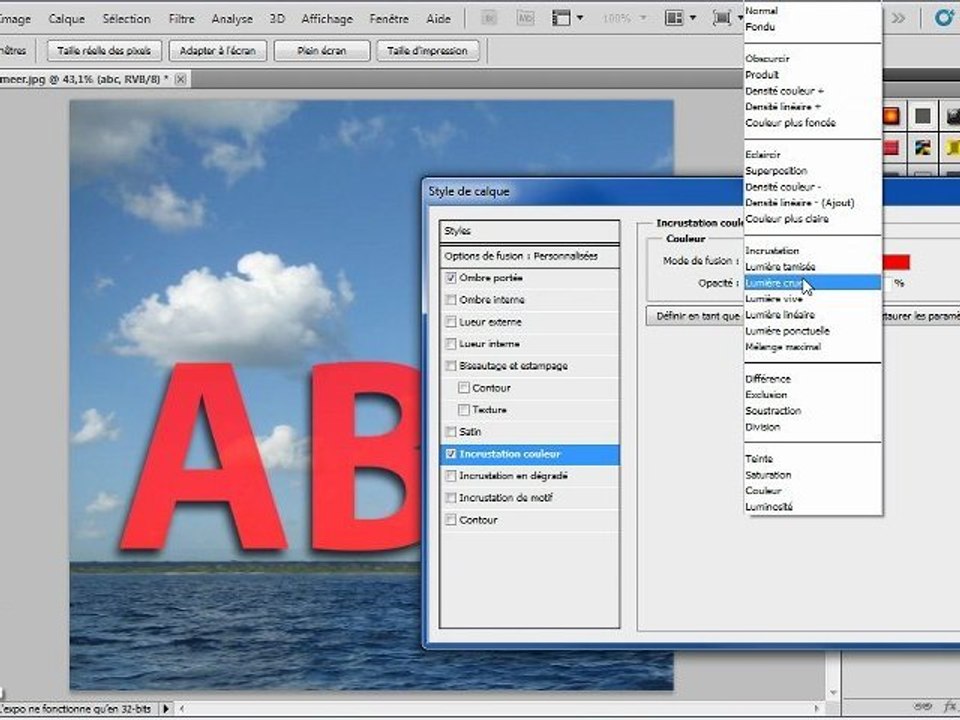Select Options de fusion : Personnalisées row
Image resolution: width=960 pixels, height=720 pixels.
[530, 256]
